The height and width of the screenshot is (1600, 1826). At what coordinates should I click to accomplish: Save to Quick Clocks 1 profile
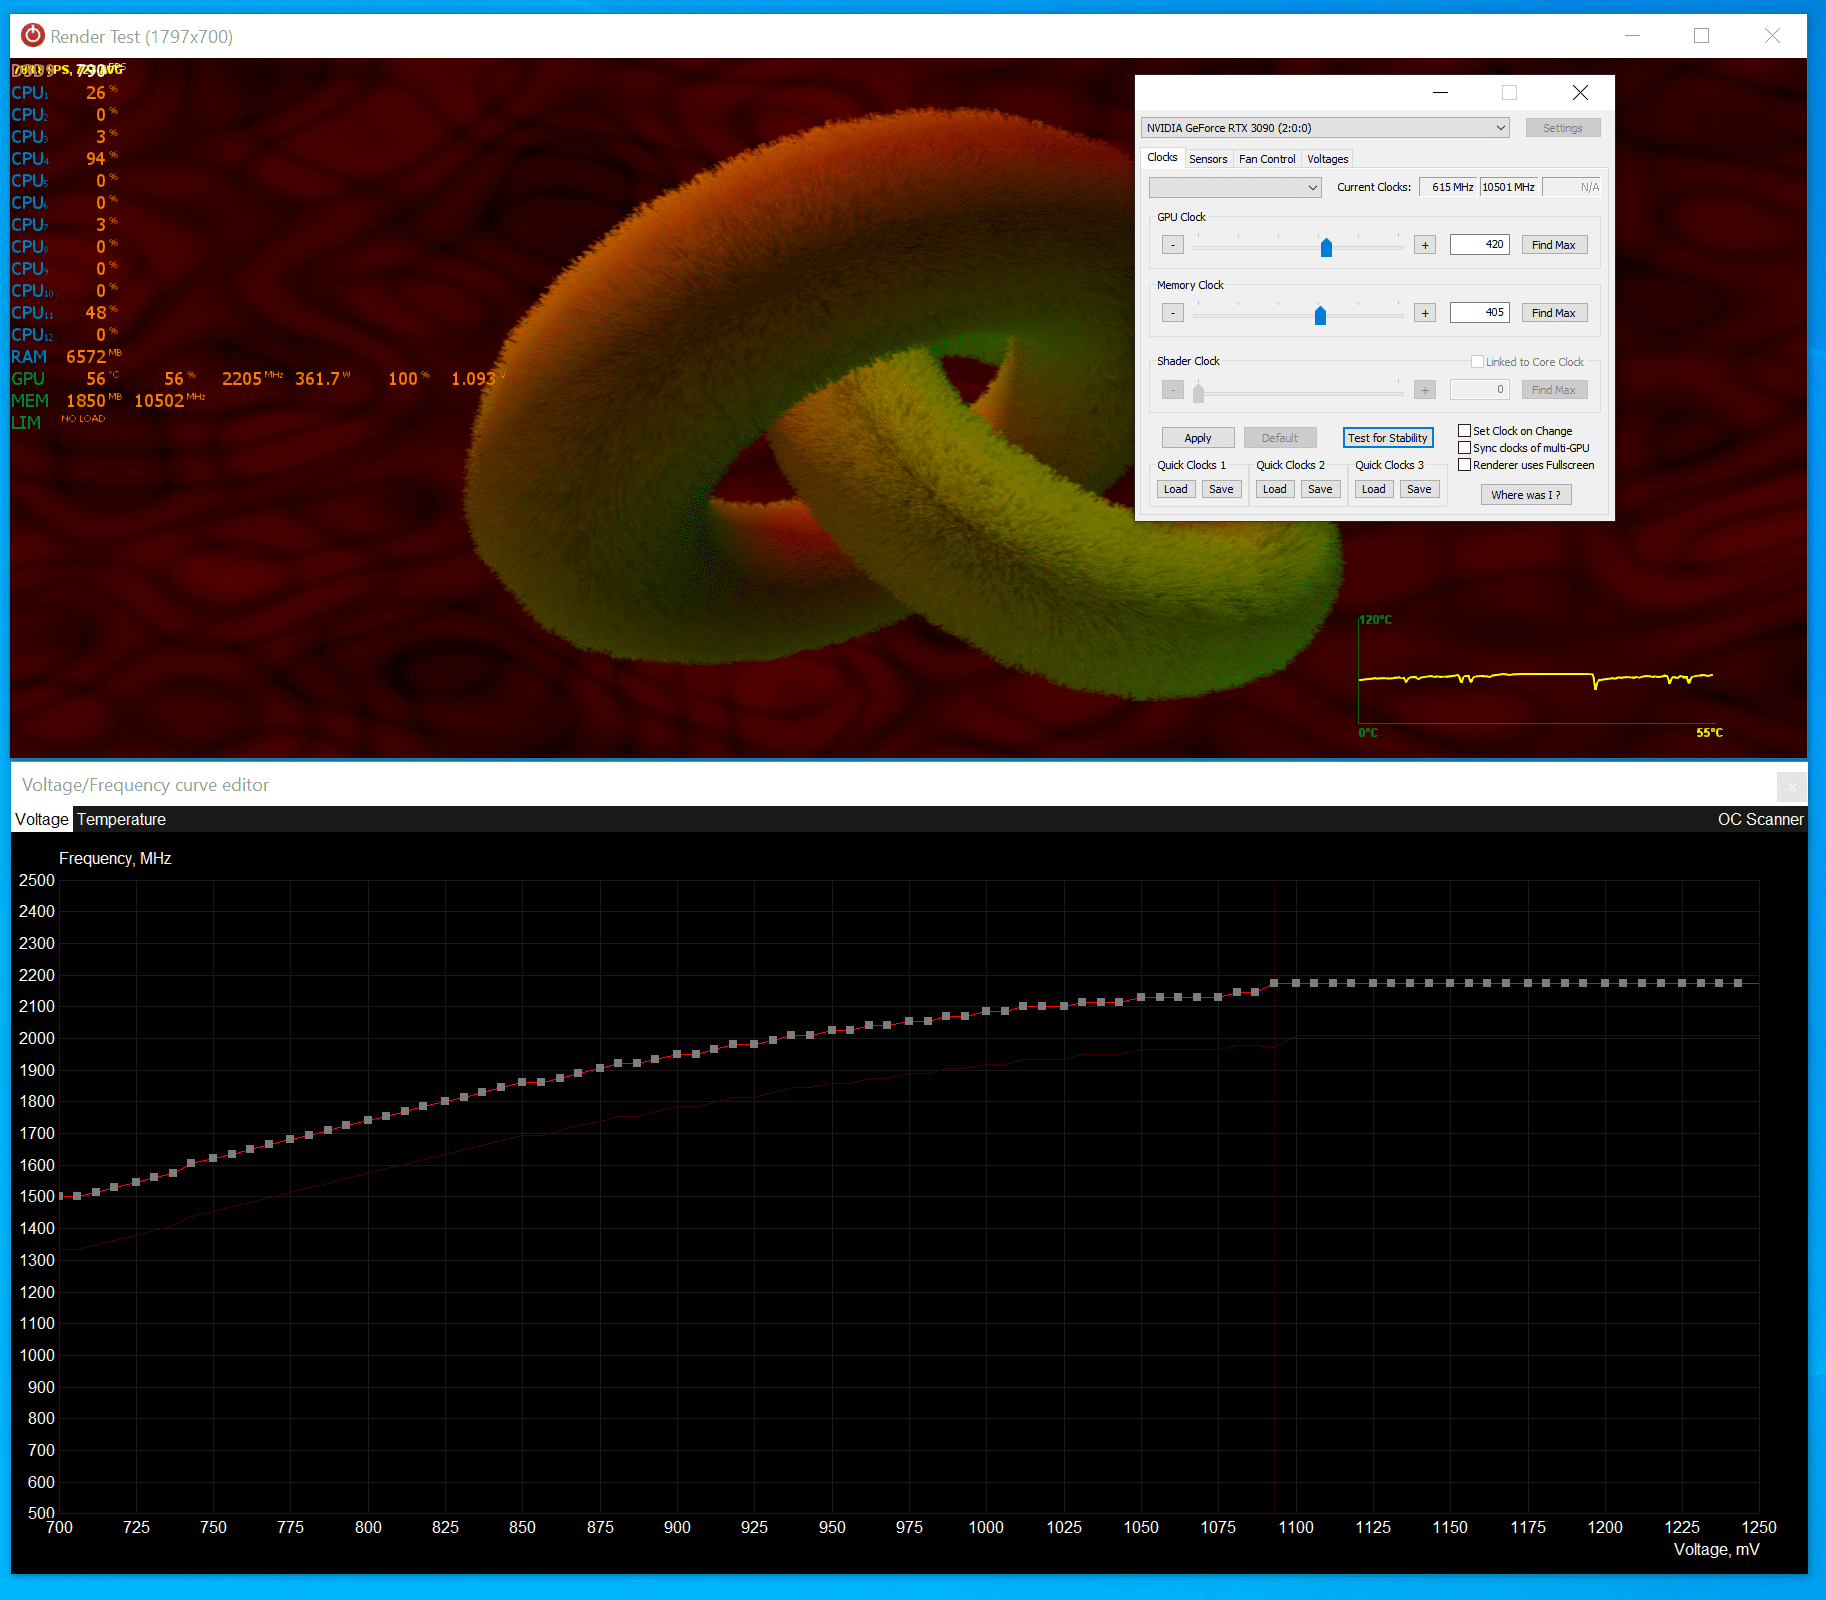point(1221,489)
